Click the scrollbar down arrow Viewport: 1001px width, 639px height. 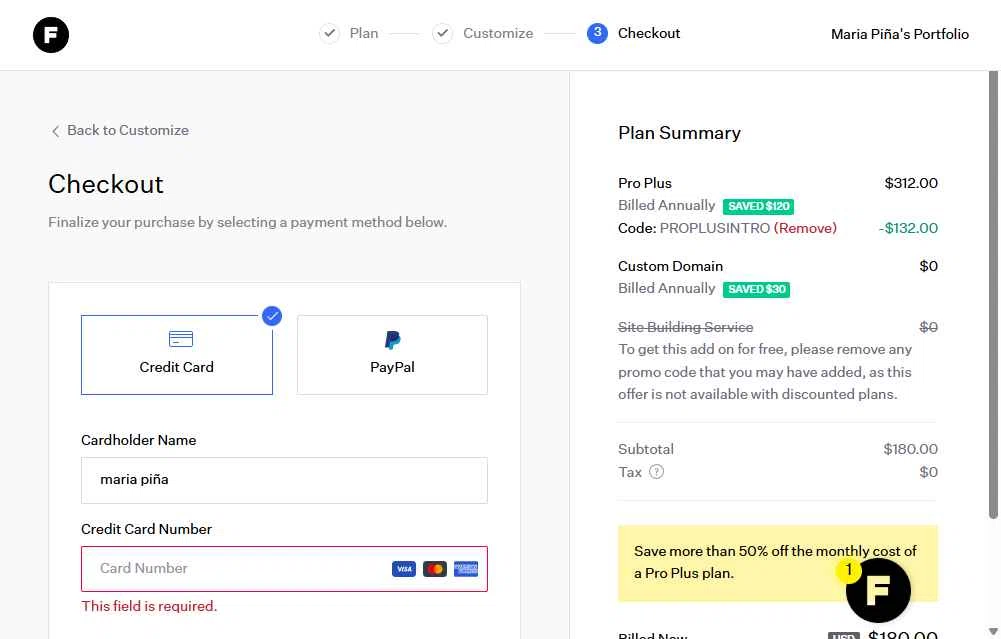(x=993, y=631)
